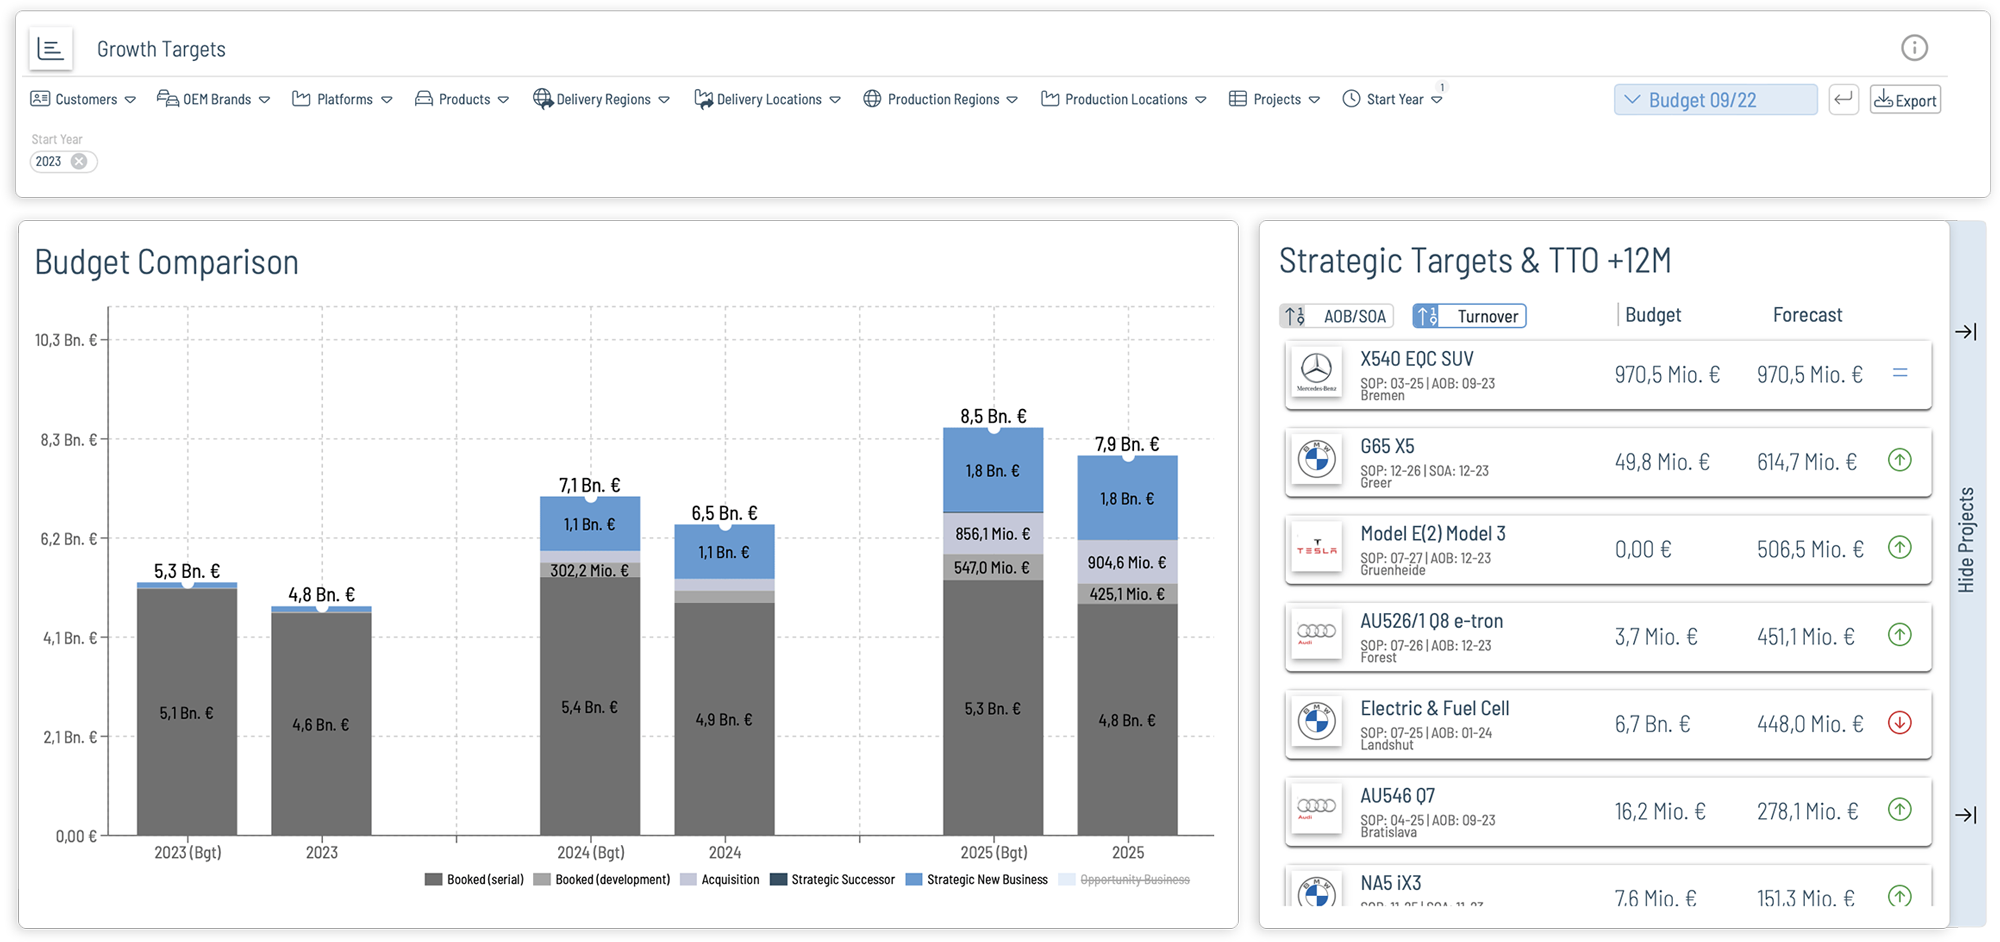Click the 2023 (Bgt) Booked serial bar segment
This screenshot has height=942, width=2000.
(187, 712)
